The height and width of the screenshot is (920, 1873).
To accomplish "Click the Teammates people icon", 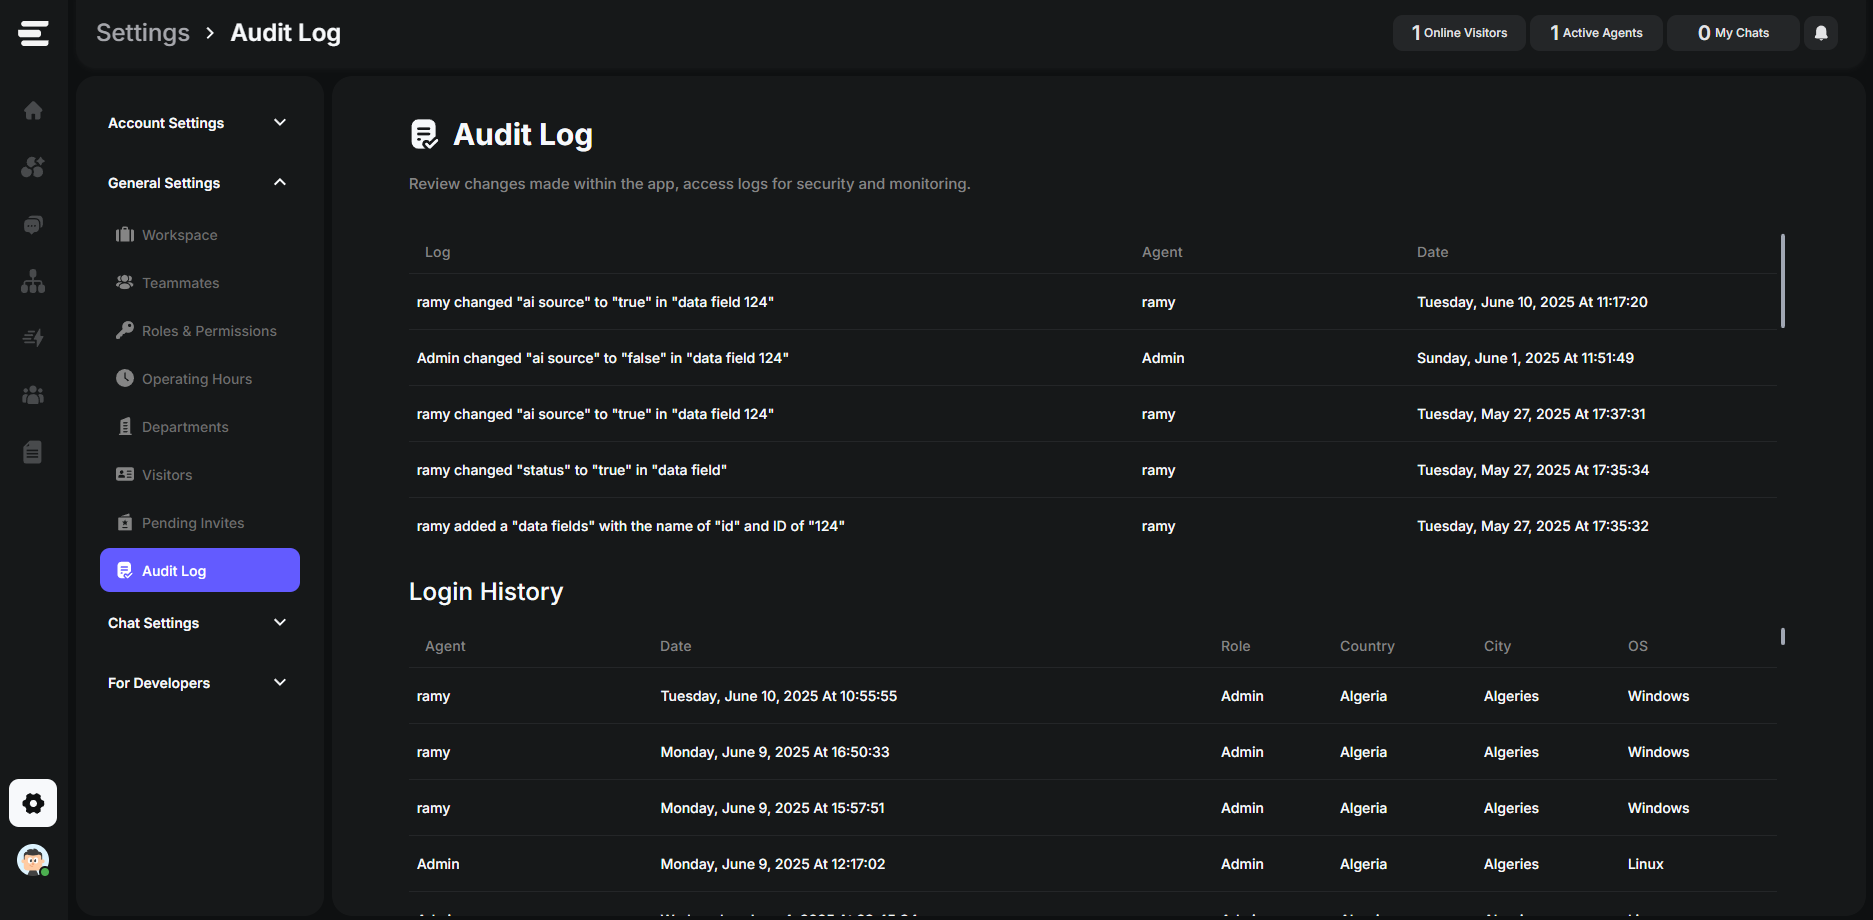I will 125,282.
